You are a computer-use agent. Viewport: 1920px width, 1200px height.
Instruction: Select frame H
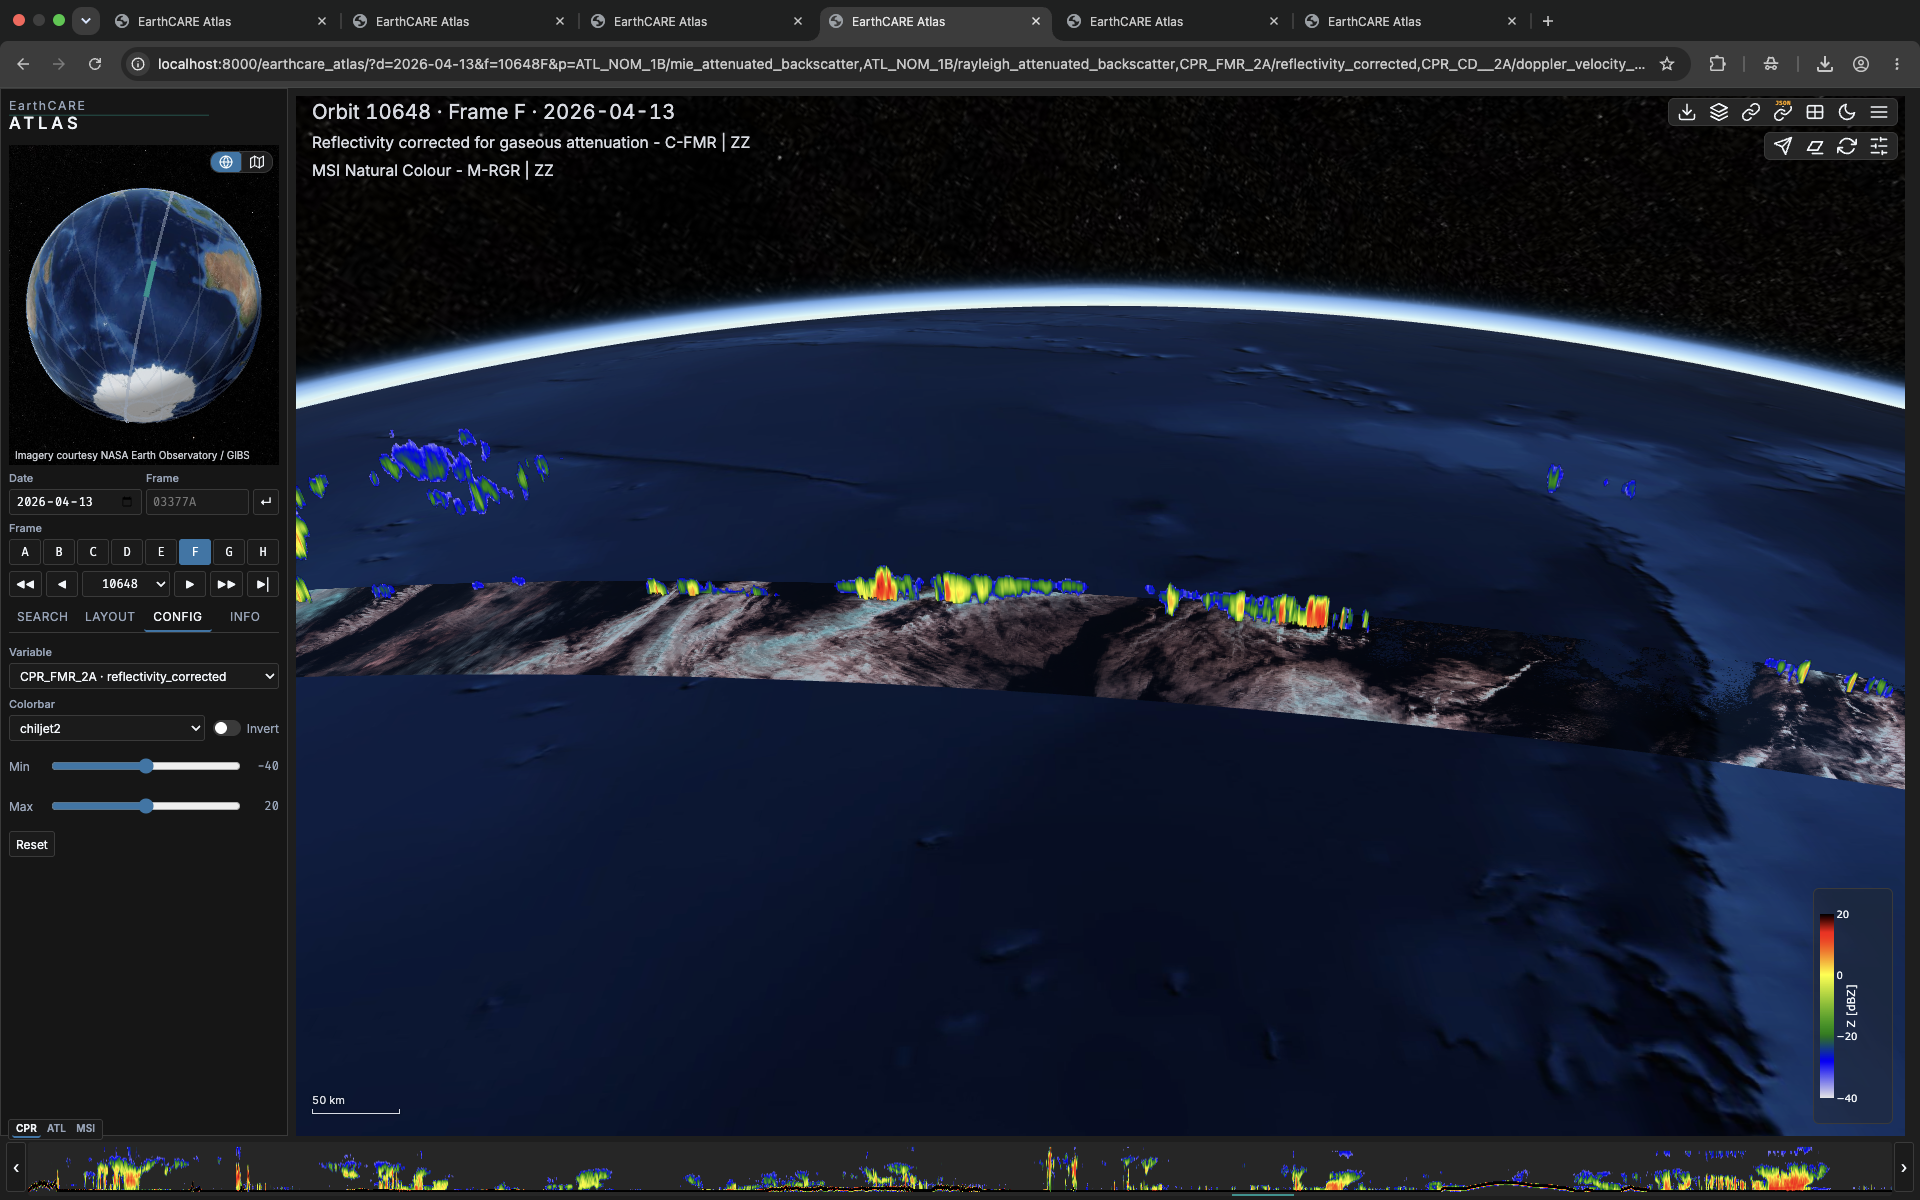pos(263,552)
